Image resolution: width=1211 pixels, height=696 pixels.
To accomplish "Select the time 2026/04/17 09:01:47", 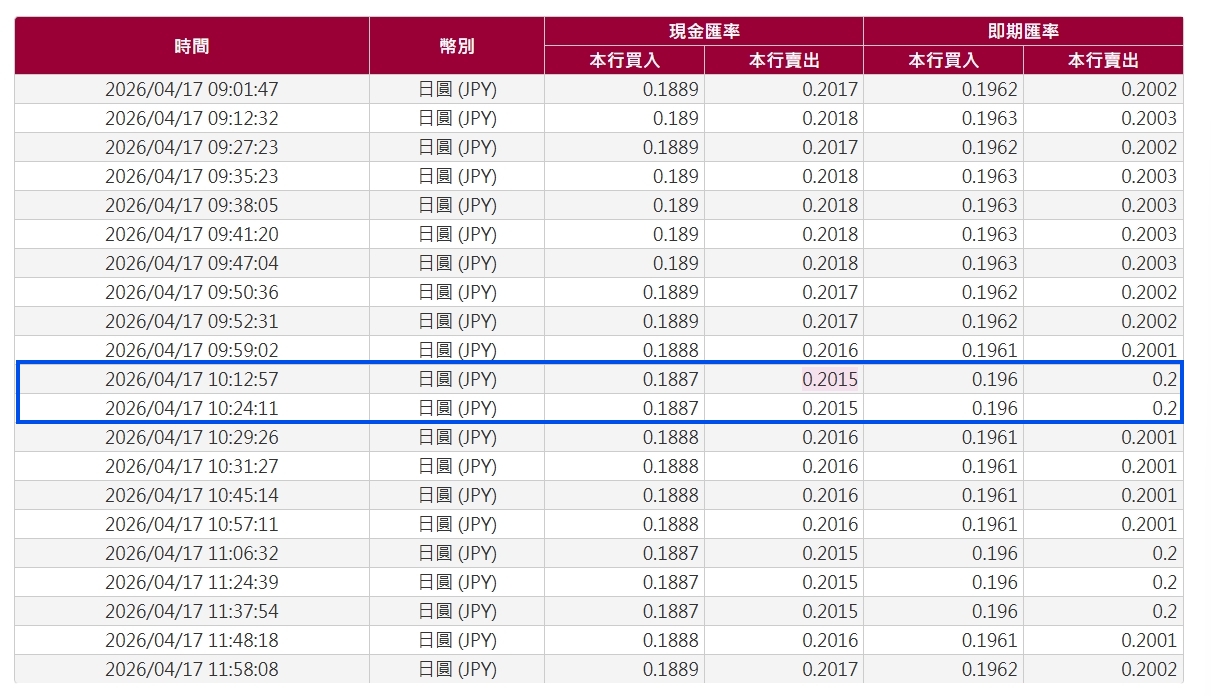I will click(x=192, y=89).
